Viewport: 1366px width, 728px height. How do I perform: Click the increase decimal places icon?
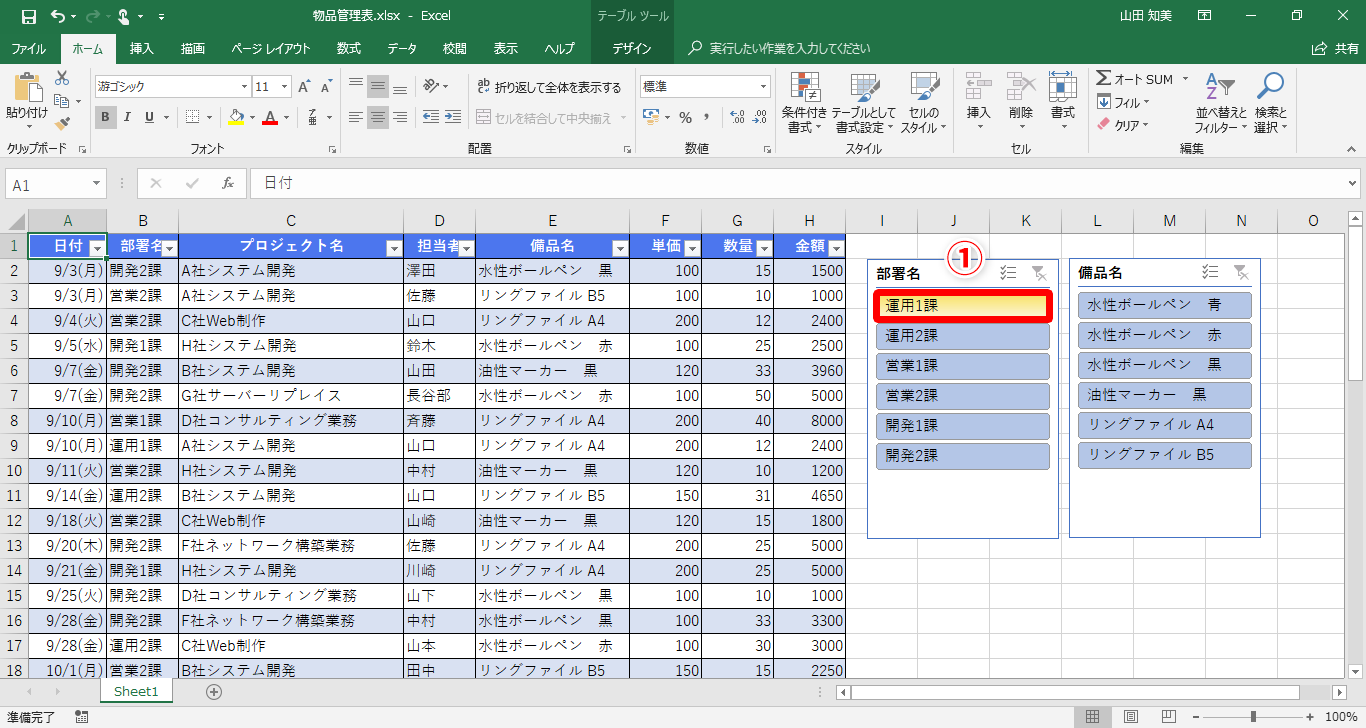[x=737, y=118]
